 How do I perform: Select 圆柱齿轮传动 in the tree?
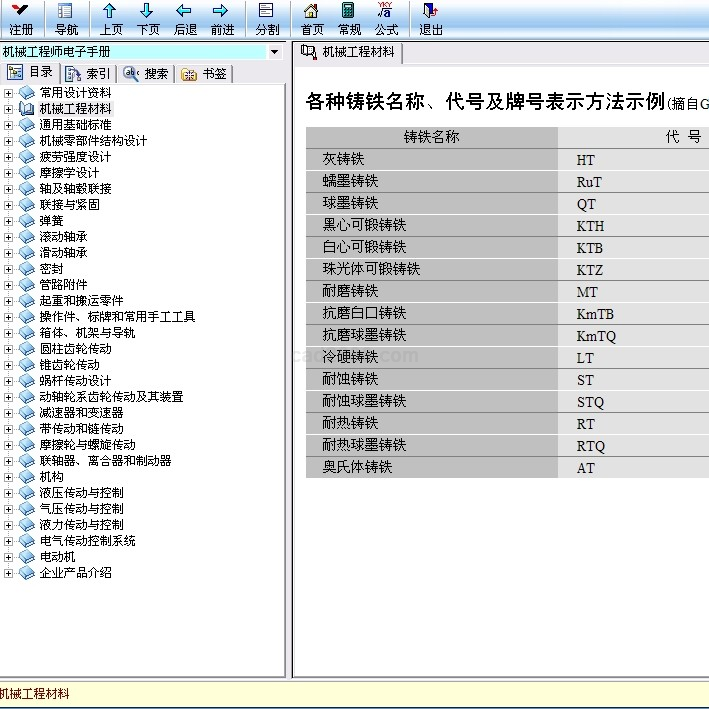75,349
